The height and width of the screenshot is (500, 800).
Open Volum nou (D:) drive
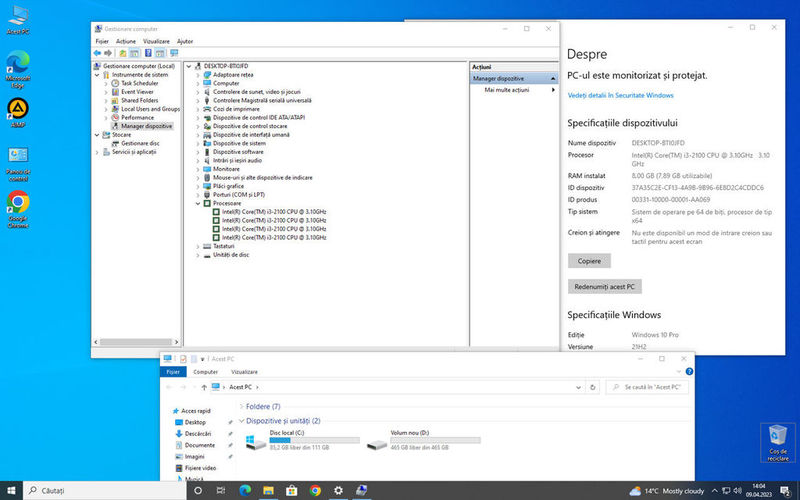coord(423,440)
